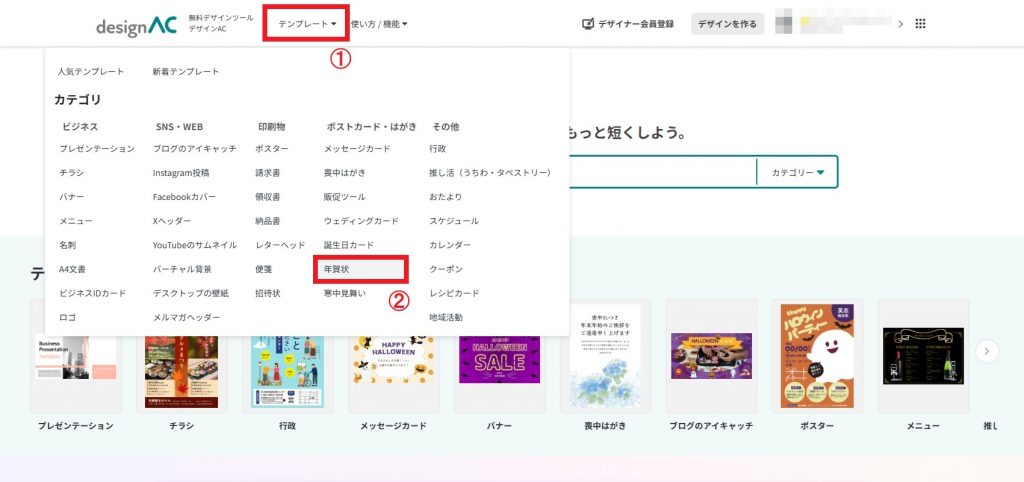Select YouTubeのサムネイル category
Screen dimensions: 1024x482
click(x=195, y=245)
